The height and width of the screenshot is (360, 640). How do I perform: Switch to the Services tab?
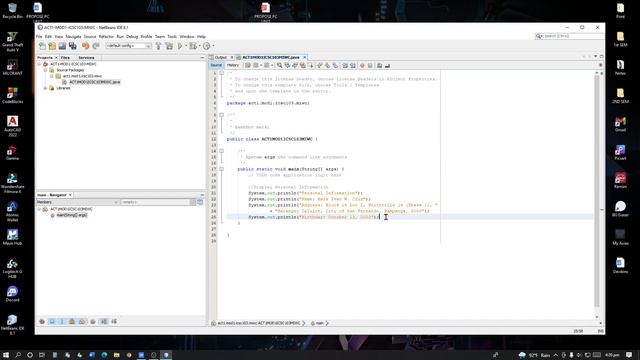pos(86,58)
